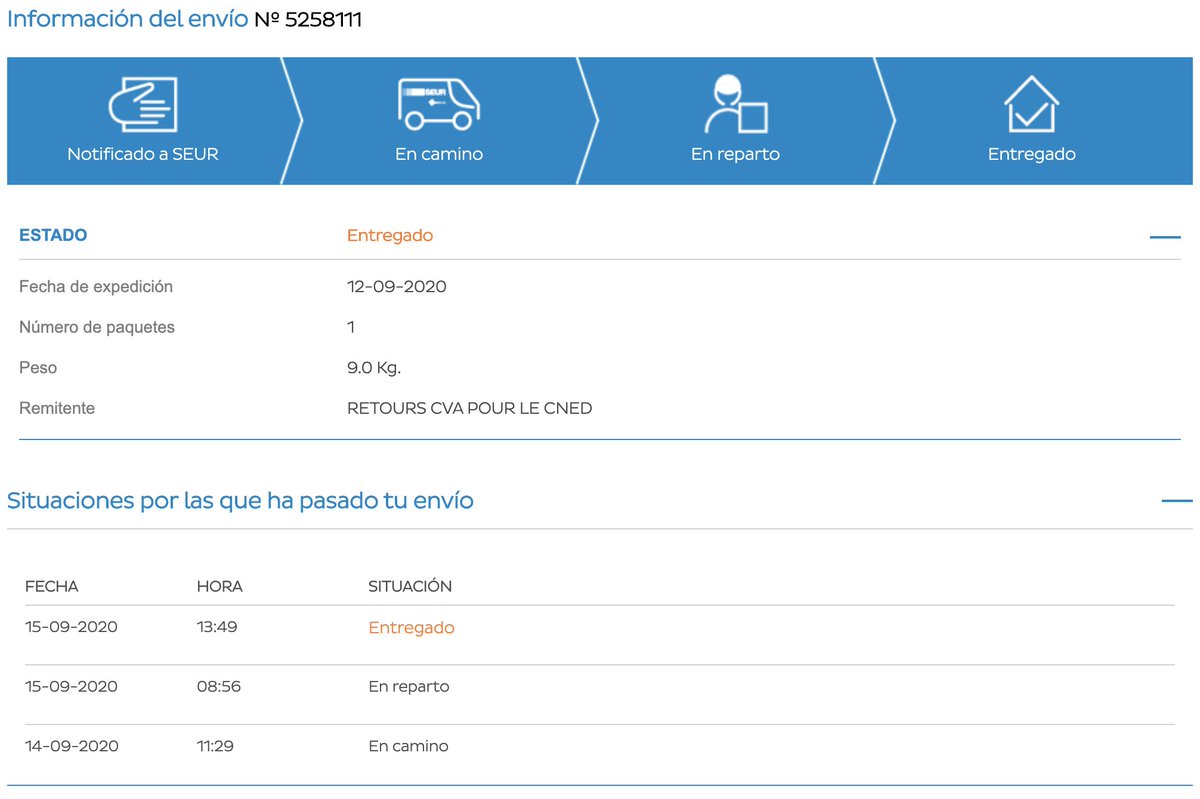Collapse the Situaciones shipment history section

pos(1177,500)
